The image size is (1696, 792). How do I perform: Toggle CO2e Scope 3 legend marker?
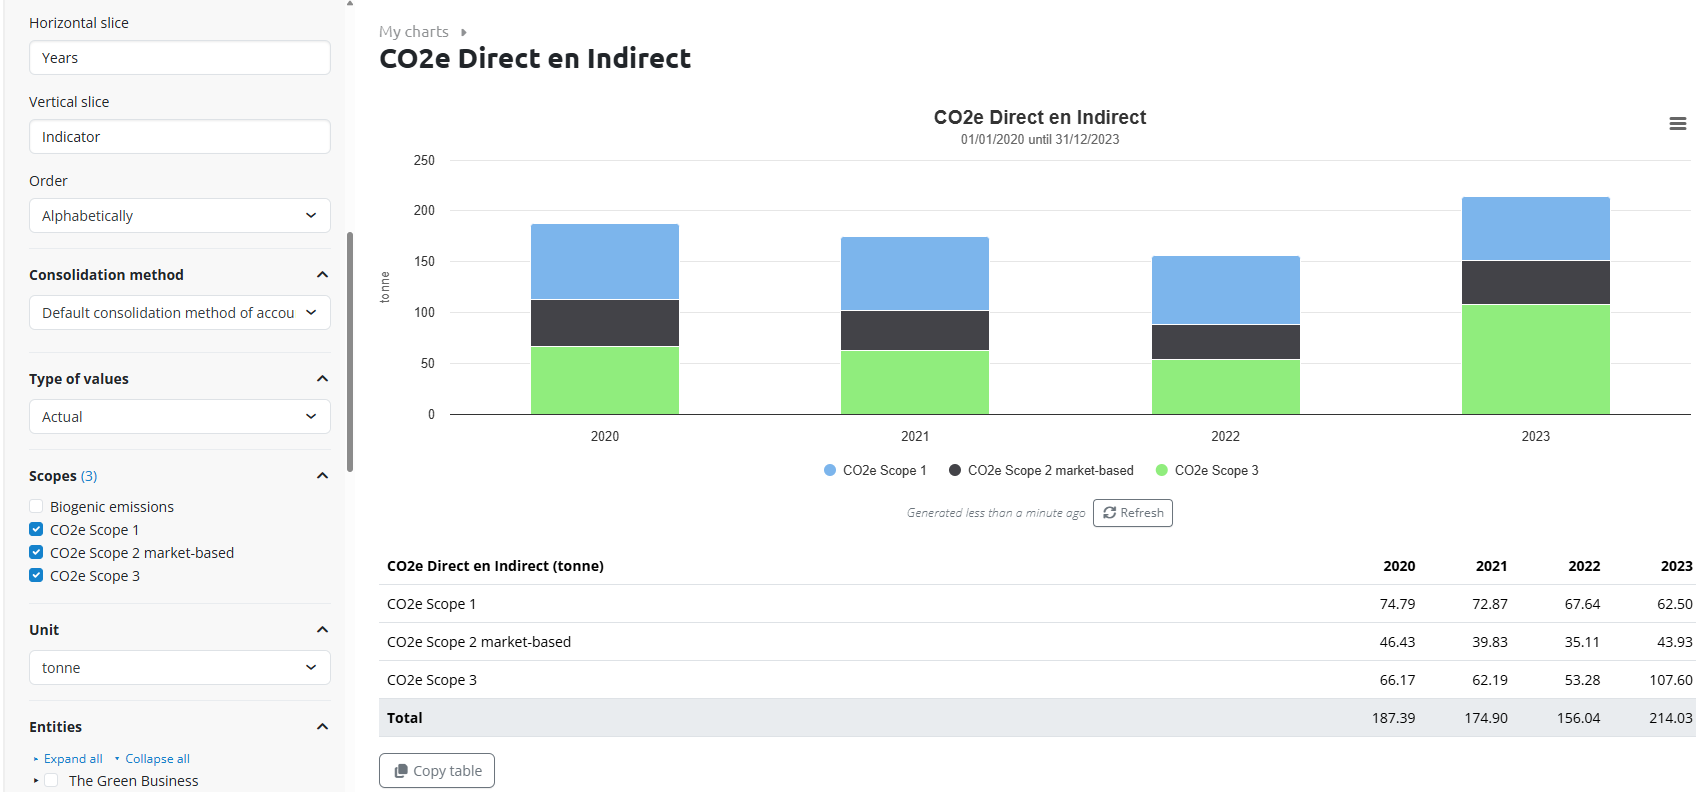[x=1162, y=470]
